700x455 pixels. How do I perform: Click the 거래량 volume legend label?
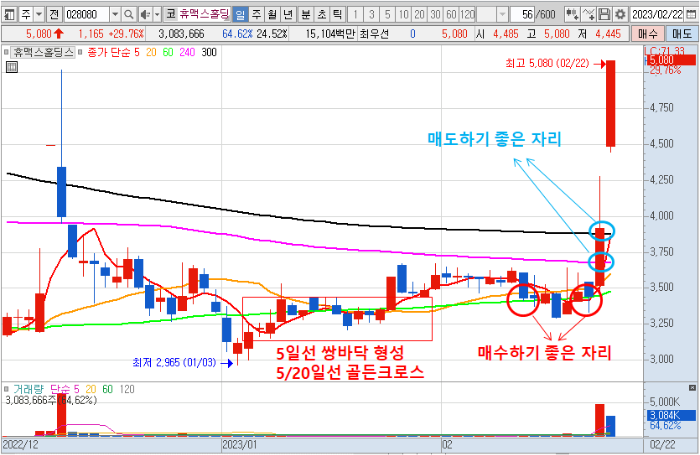click(x=28, y=389)
